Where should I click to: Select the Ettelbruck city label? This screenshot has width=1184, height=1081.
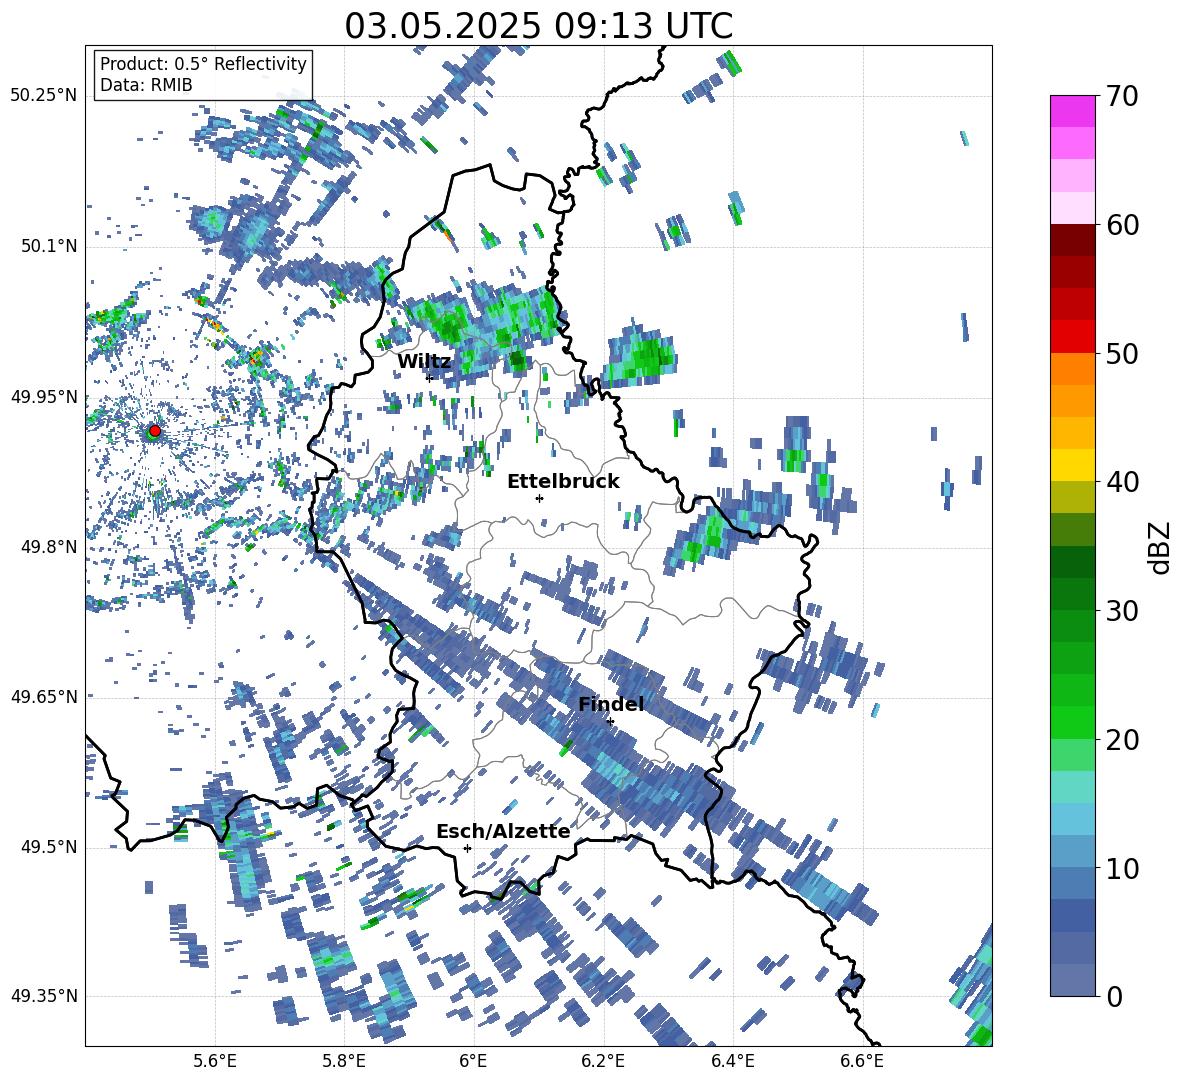[563, 482]
